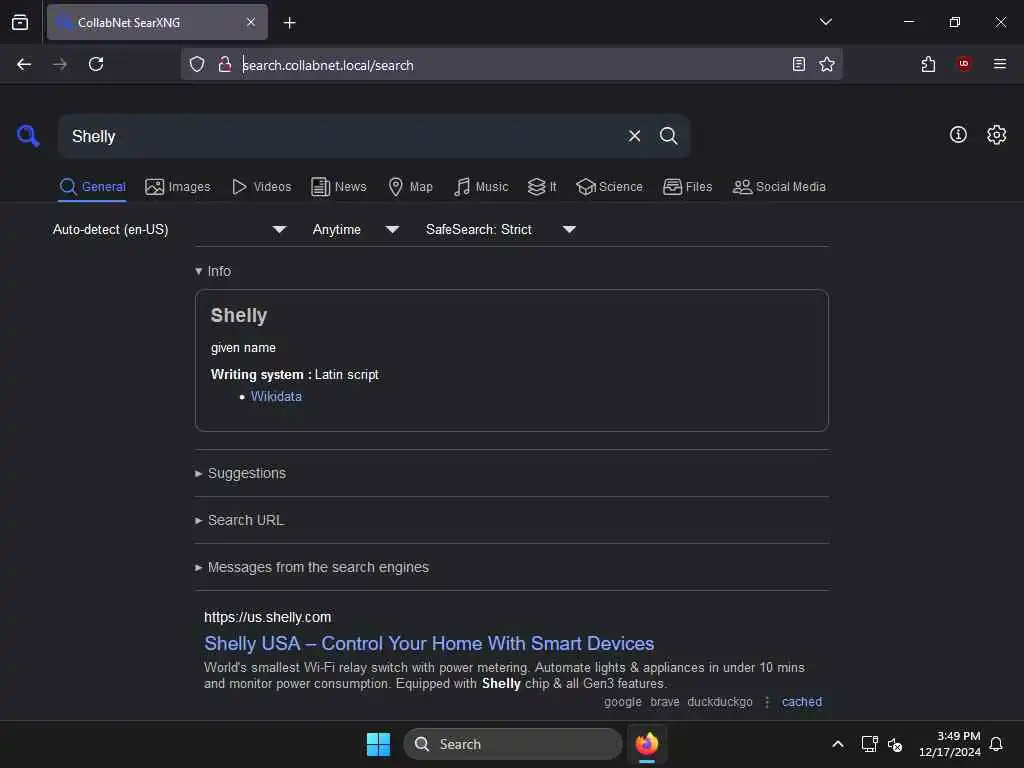Switch to General search category

(92, 187)
